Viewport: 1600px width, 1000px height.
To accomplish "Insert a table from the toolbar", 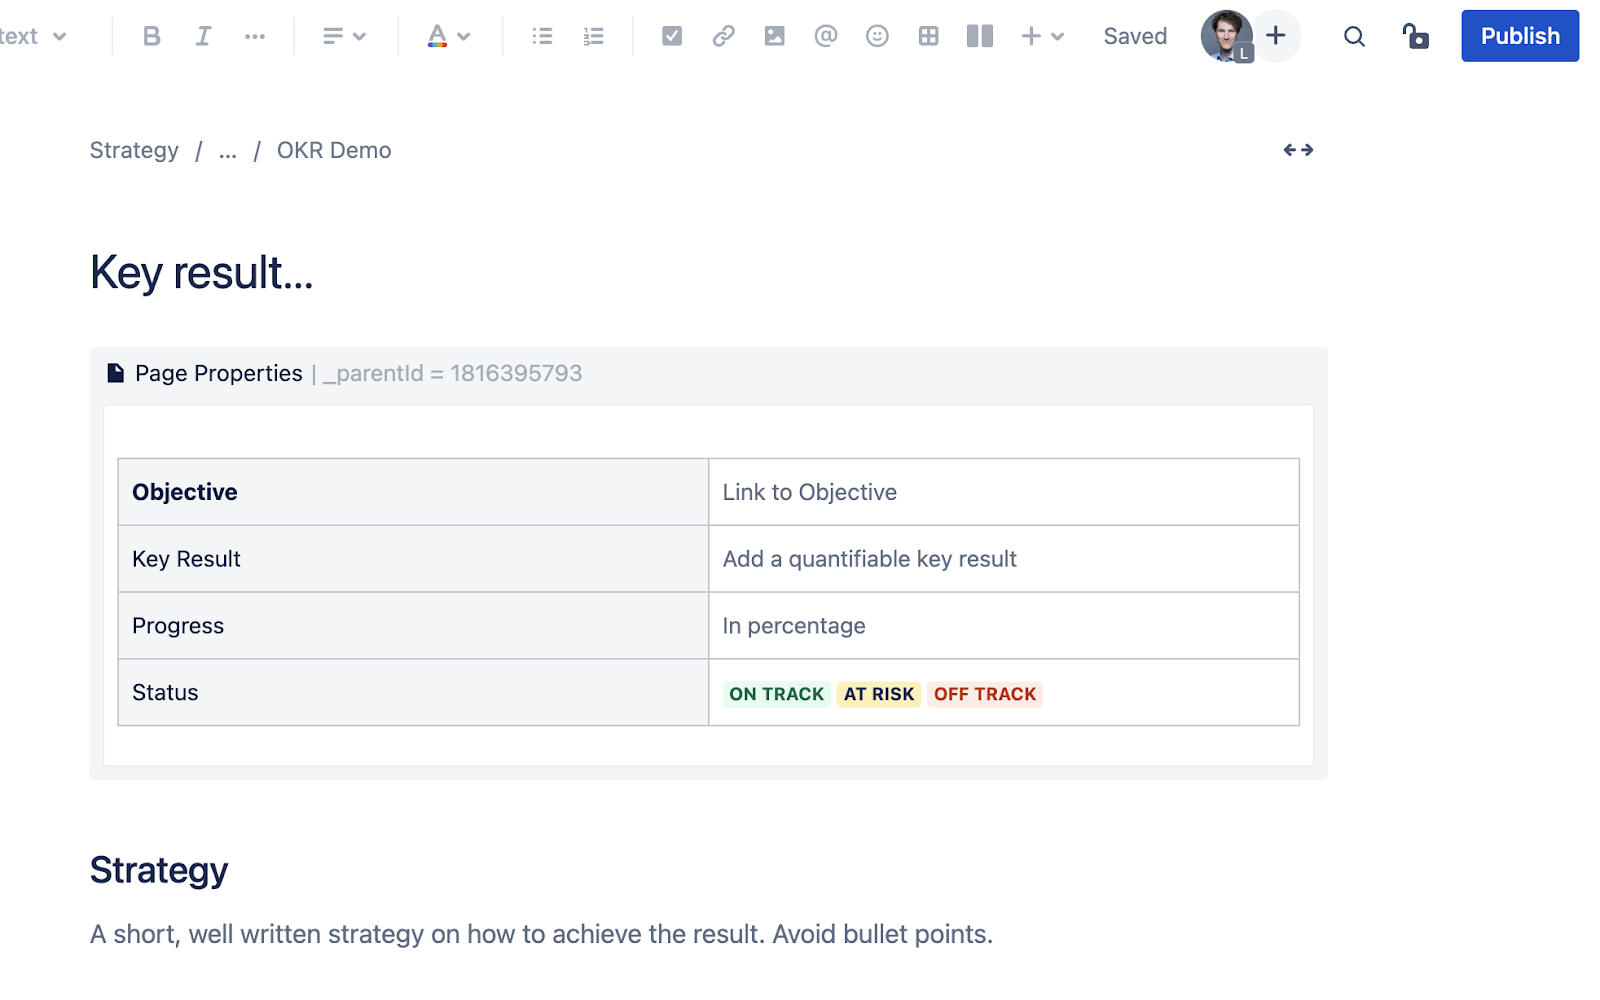I will (928, 35).
